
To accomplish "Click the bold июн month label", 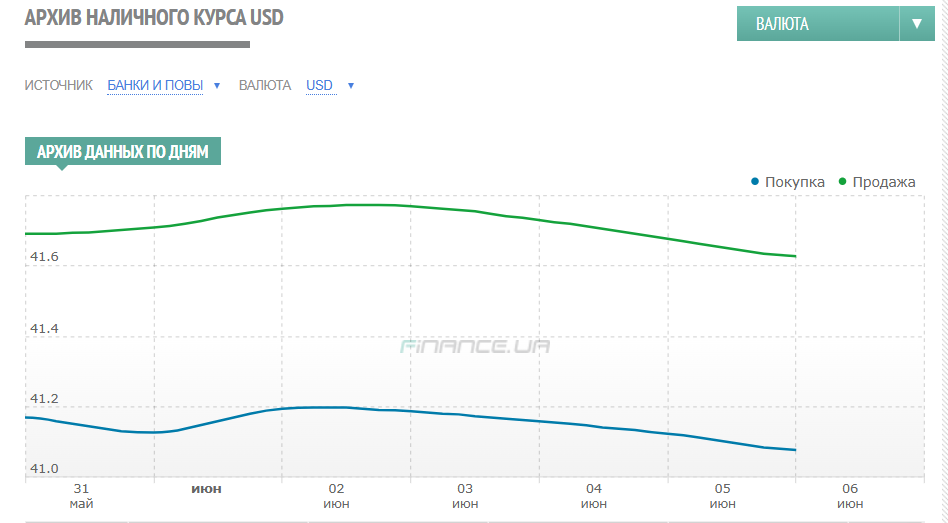I will [x=206, y=489].
